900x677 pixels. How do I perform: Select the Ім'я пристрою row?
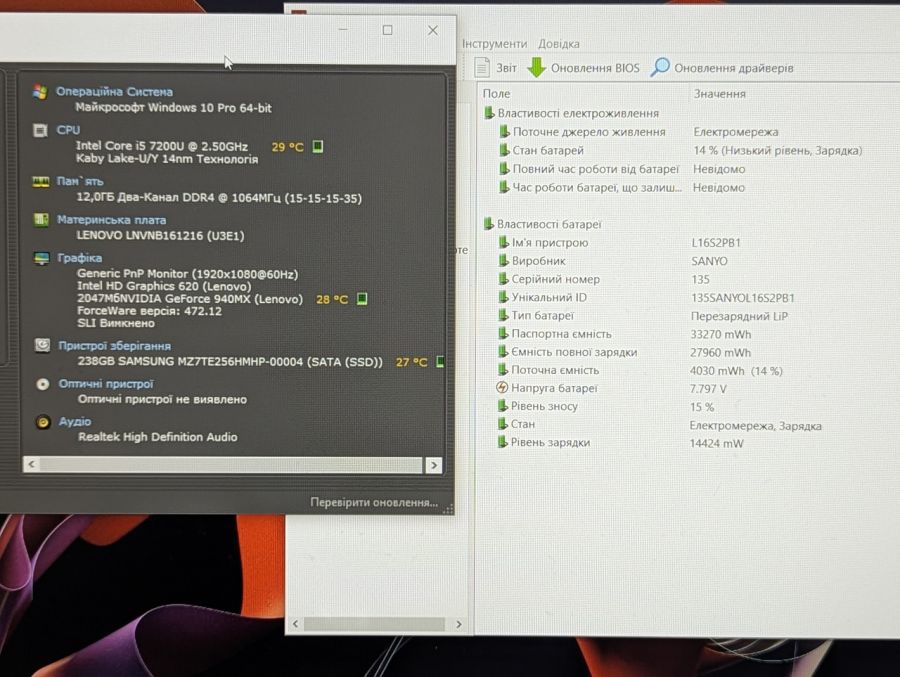pyautogui.click(x=619, y=242)
